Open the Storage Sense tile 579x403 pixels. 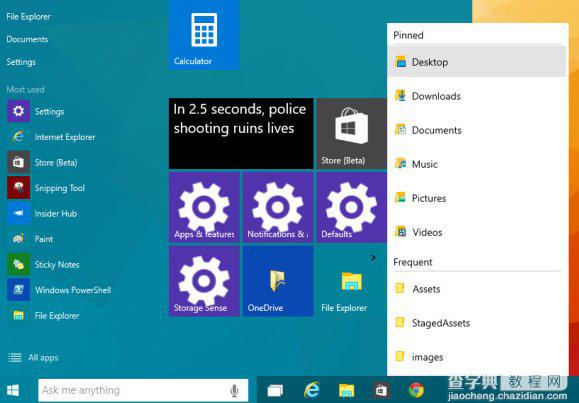[204, 281]
